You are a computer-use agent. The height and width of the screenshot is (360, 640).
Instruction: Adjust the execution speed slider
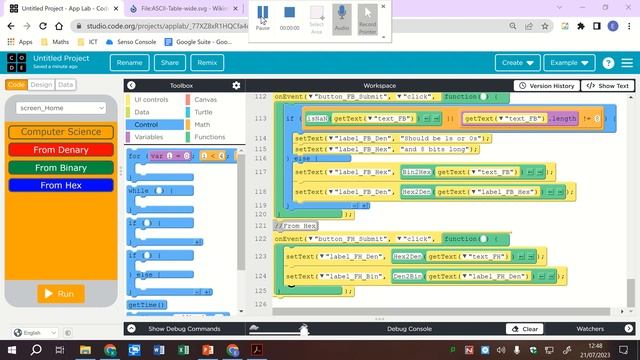(304, 329)
